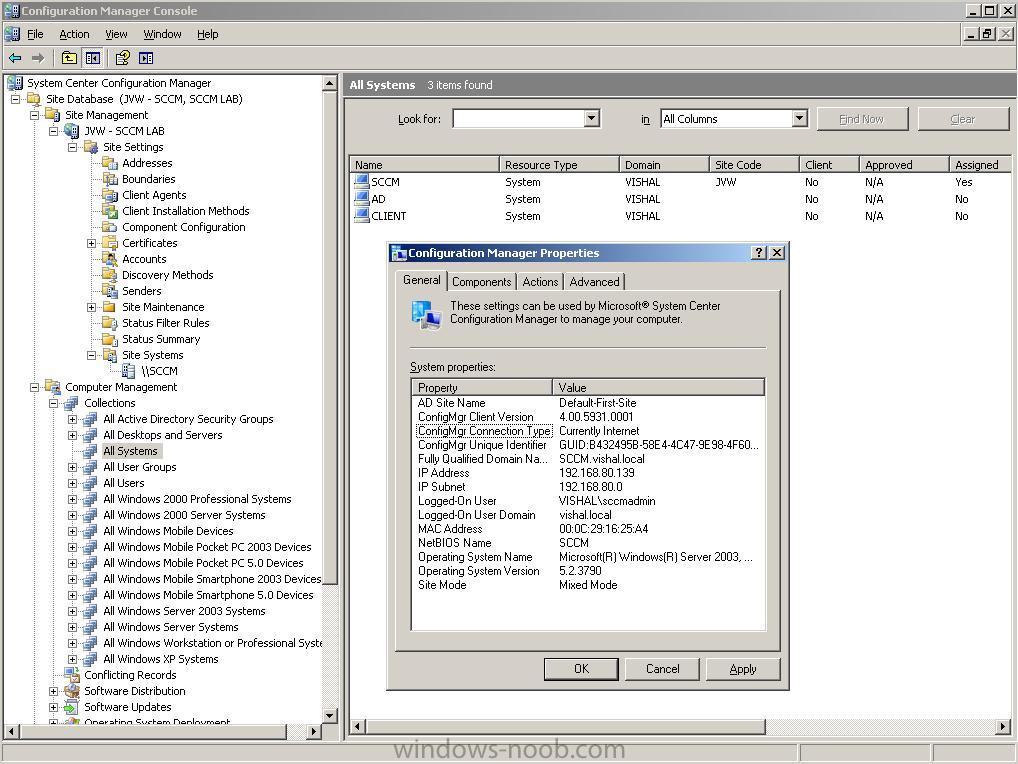Click the Find Now button
1018x764 pixels.
pos(862,119)
